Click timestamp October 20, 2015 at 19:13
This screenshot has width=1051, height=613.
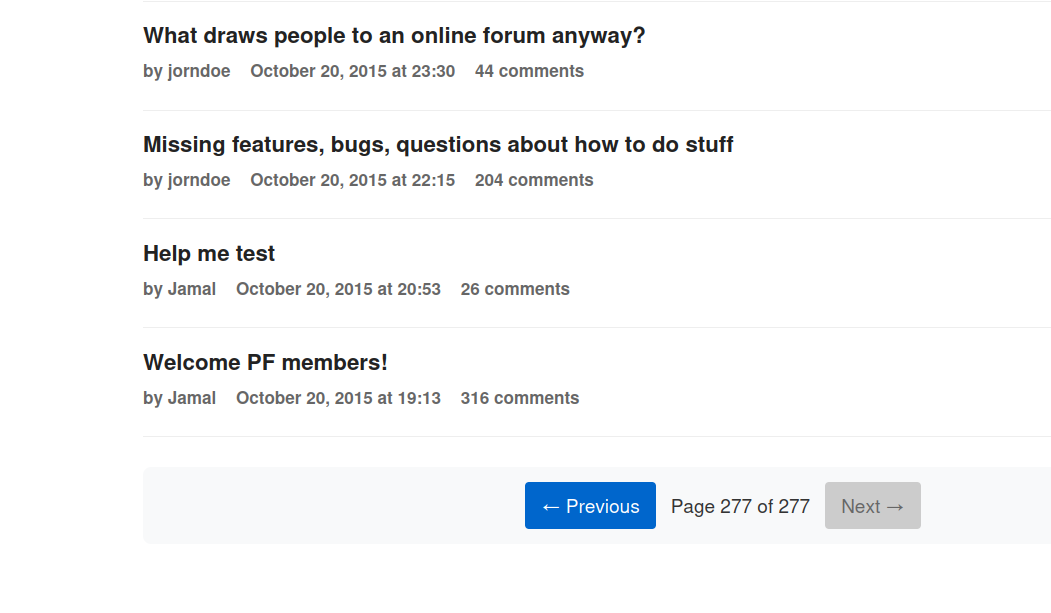[338, 398]
